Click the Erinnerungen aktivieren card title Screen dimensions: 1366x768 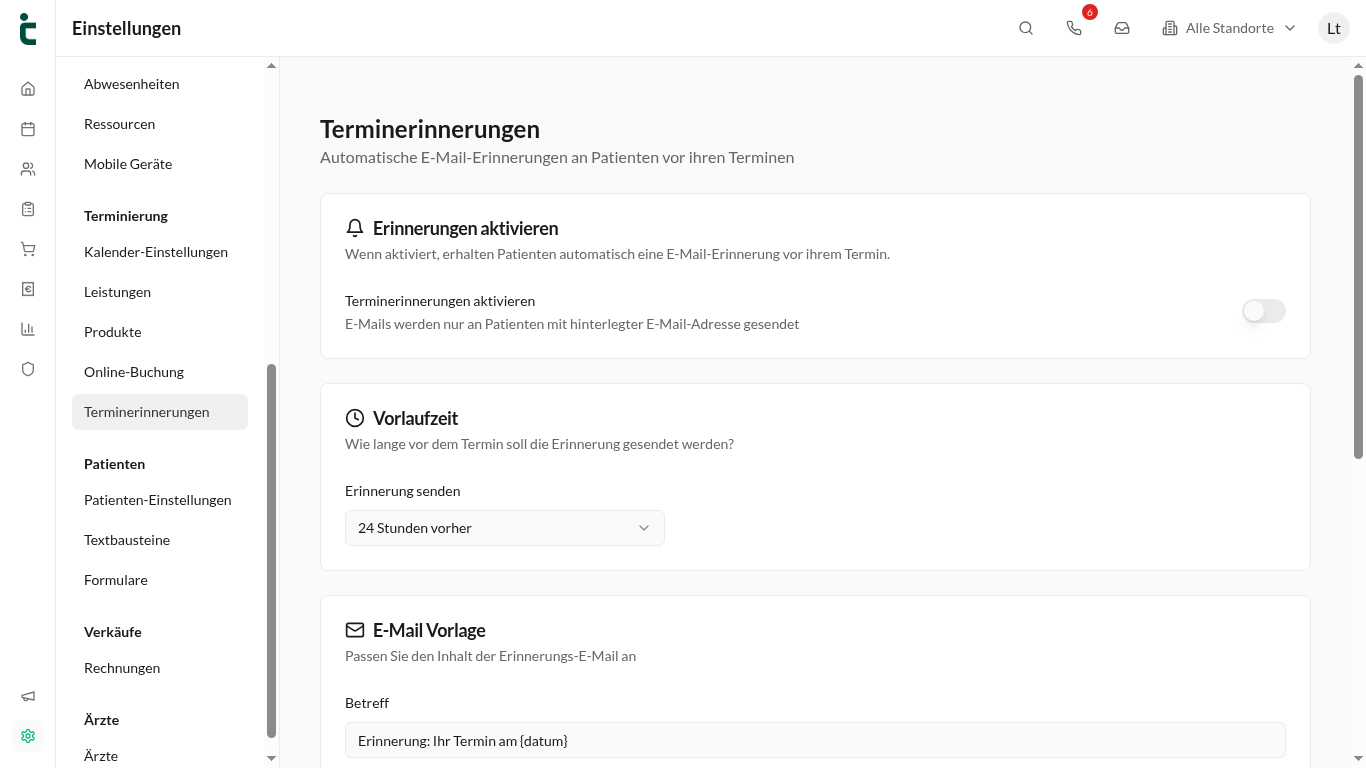coord(465,228)
